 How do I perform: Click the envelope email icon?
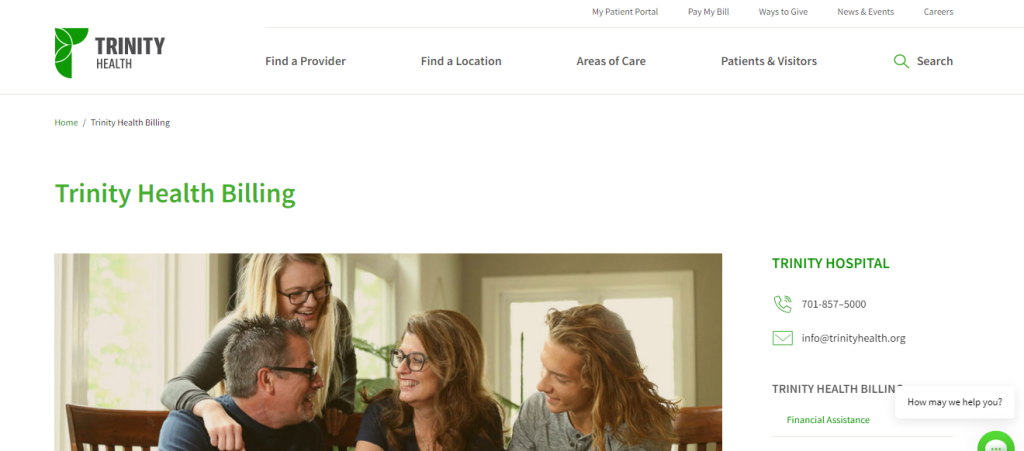782,338
